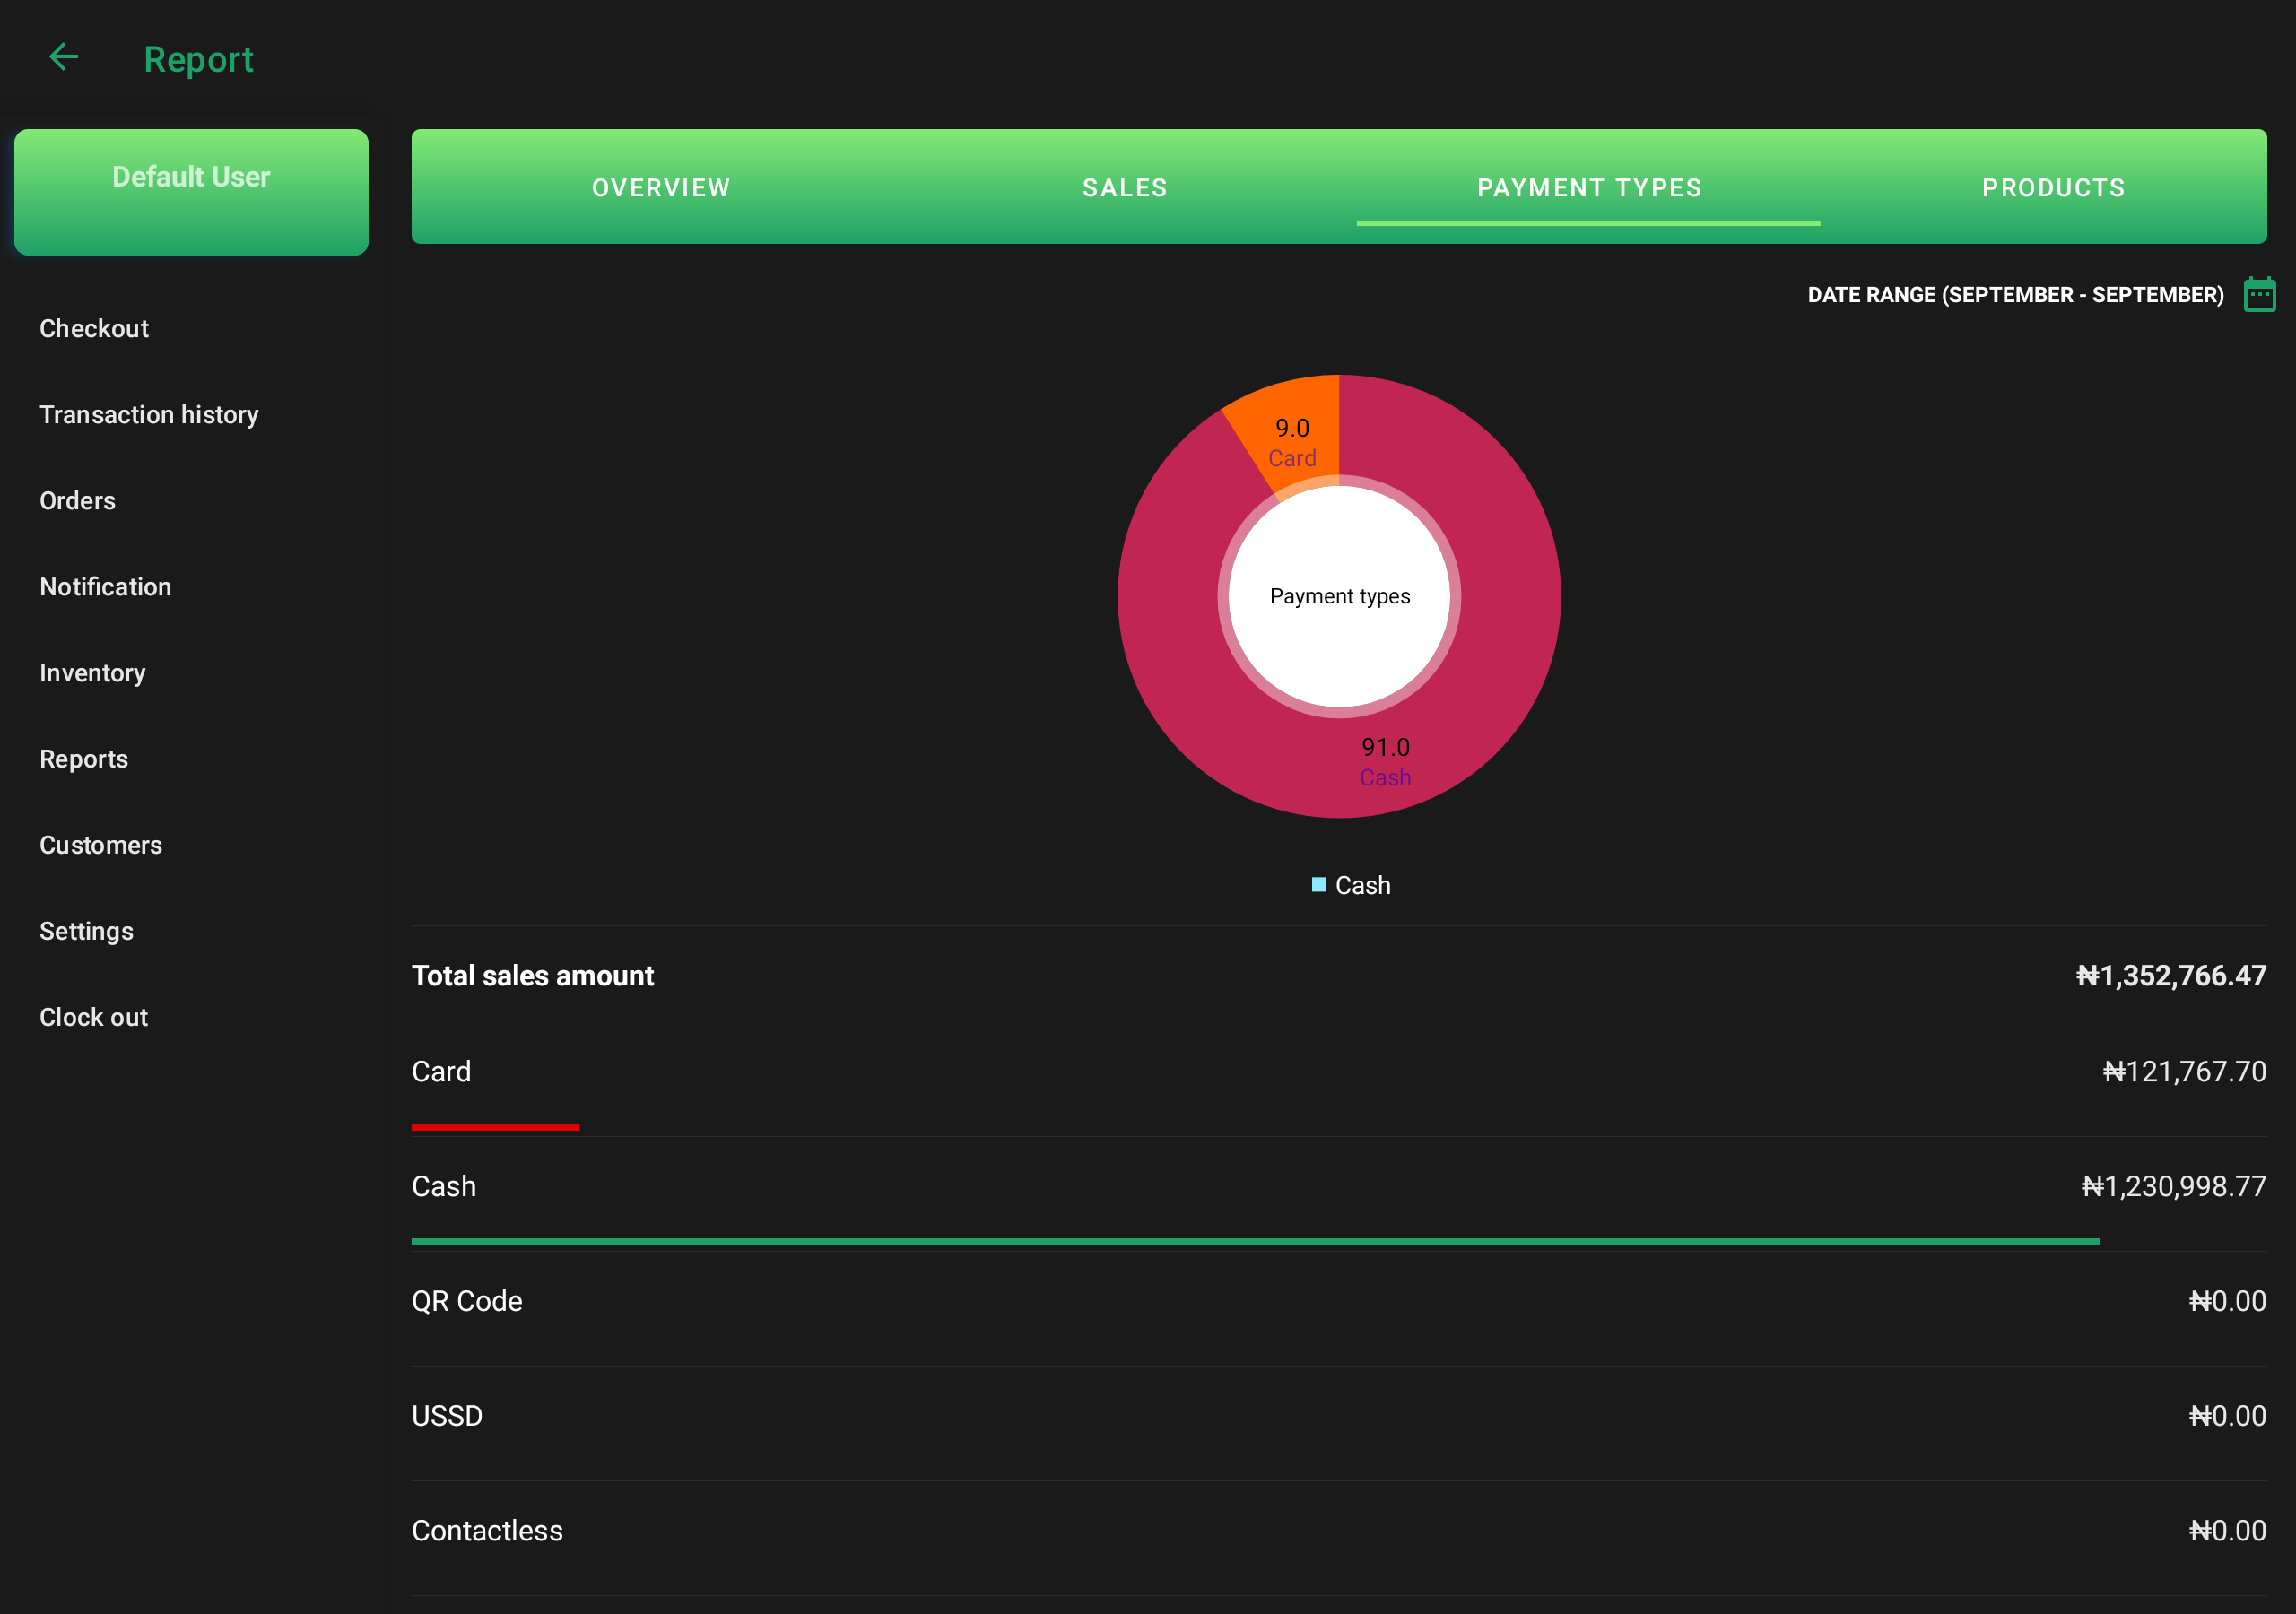
Task: Click the Settings sidebar icon
Action: (x=87, y=931)
